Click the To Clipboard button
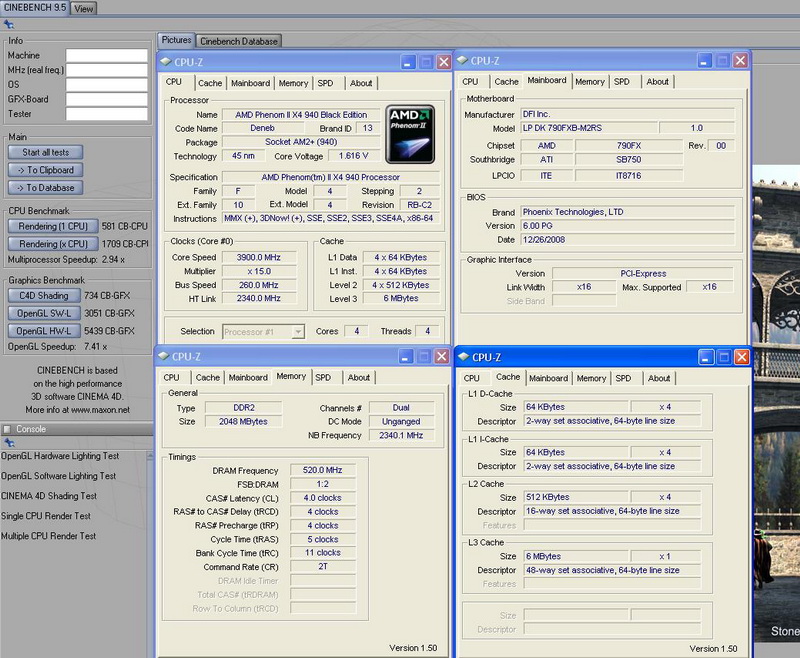This screenshot has height=658, width=800. click(x=46, y=170)
